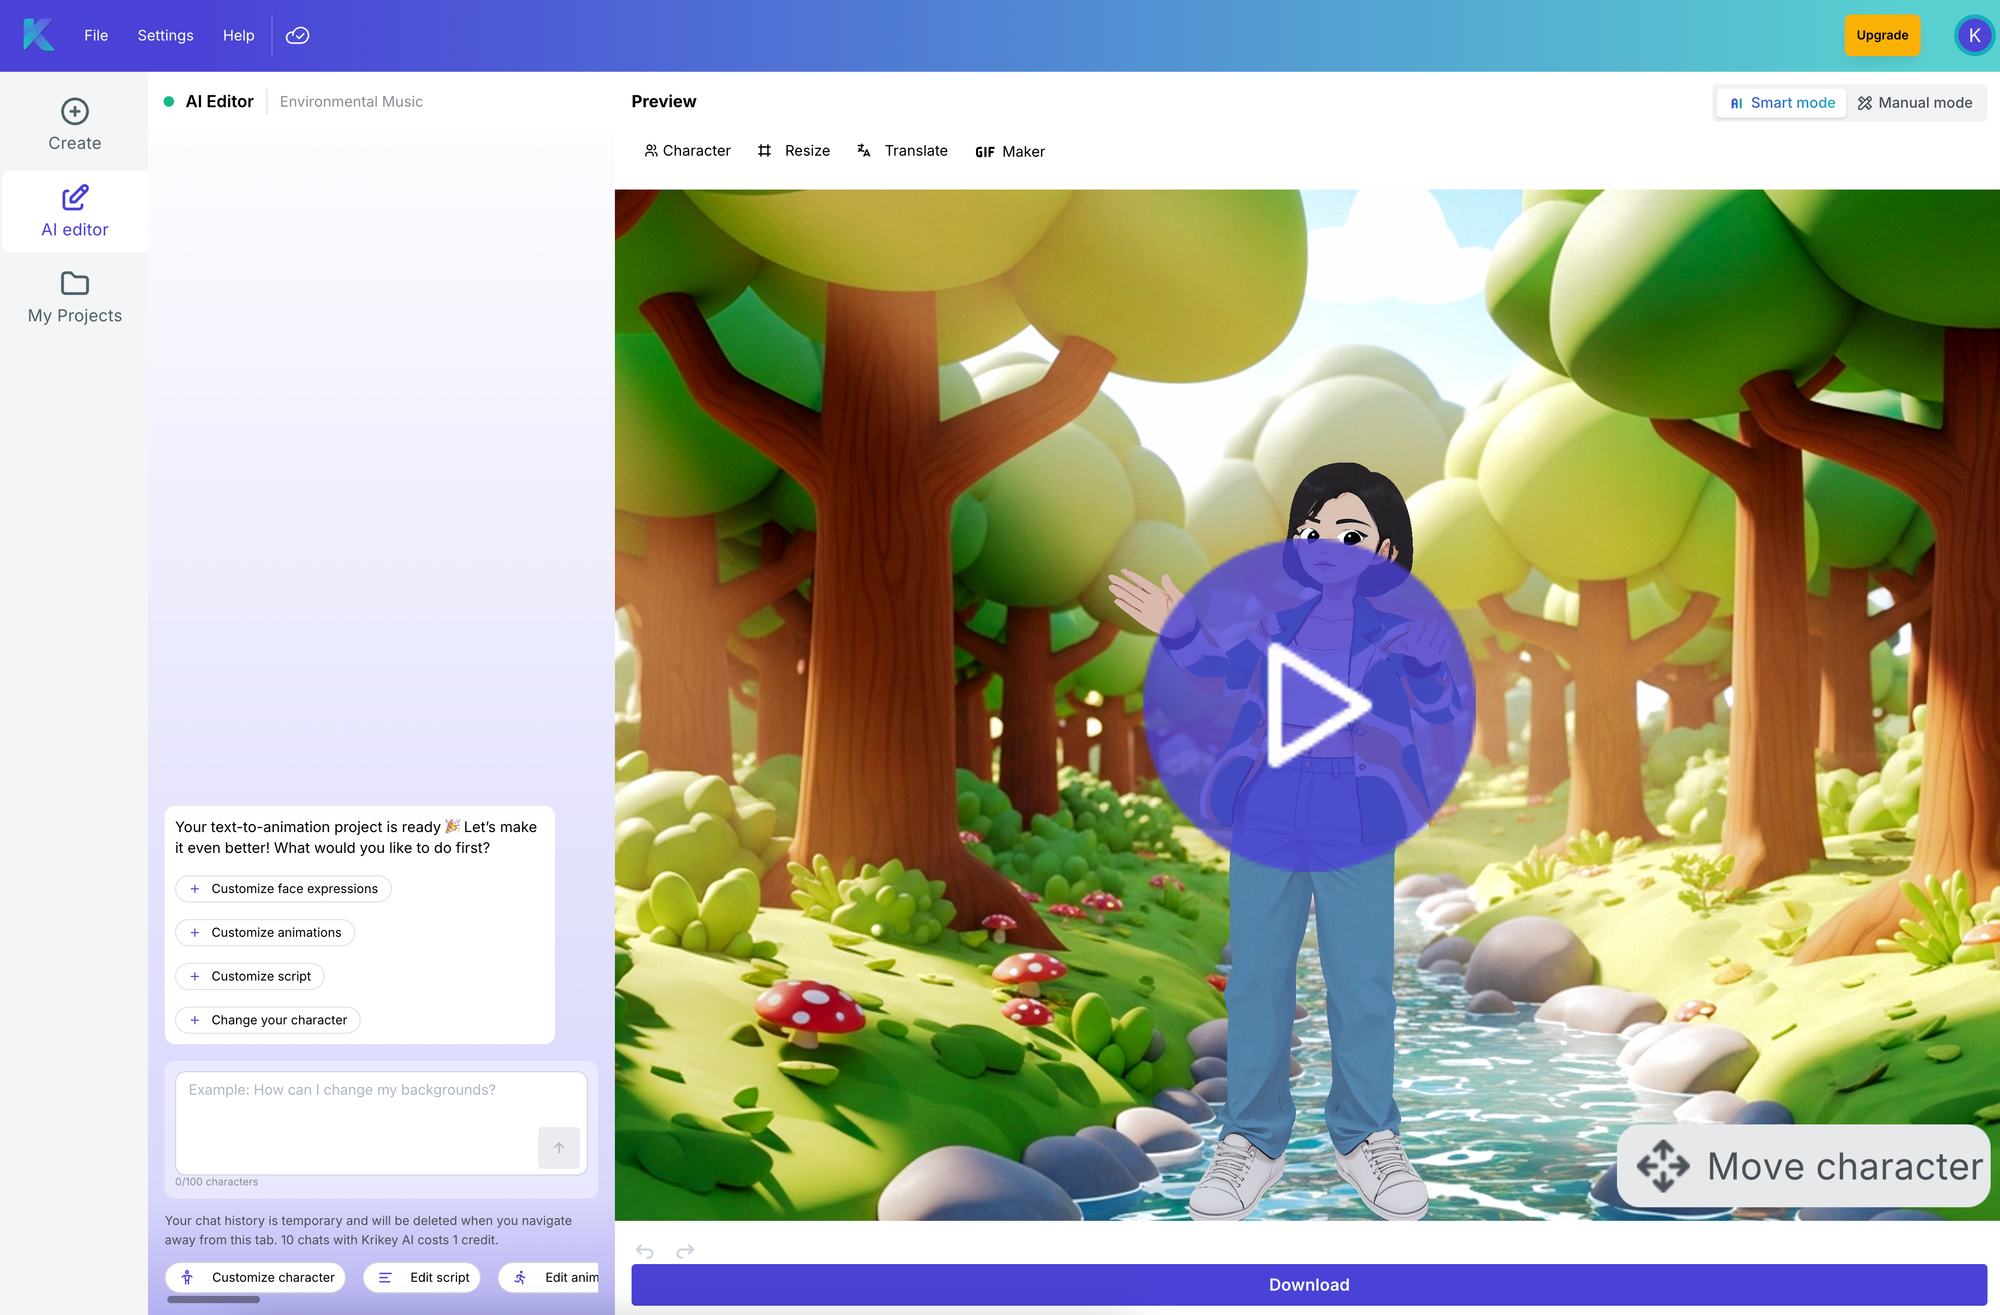
Task: Switch to Manual mode
Action: [1914, 103]
